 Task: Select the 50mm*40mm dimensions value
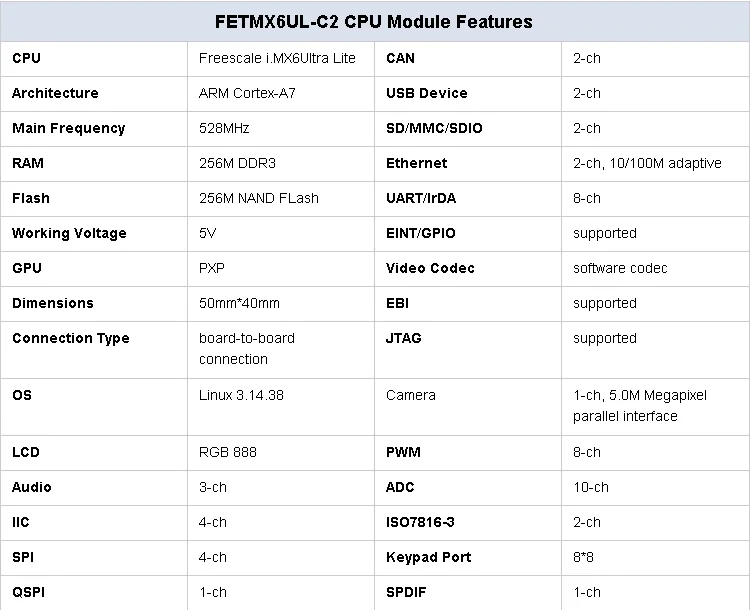coord(239,303)
